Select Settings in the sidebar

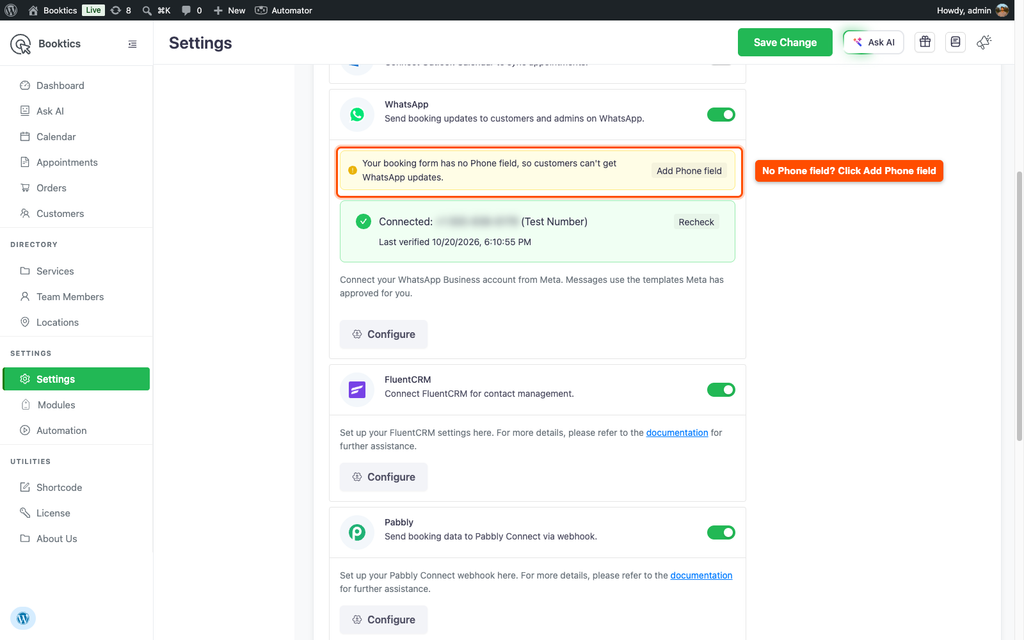(76, 379)
